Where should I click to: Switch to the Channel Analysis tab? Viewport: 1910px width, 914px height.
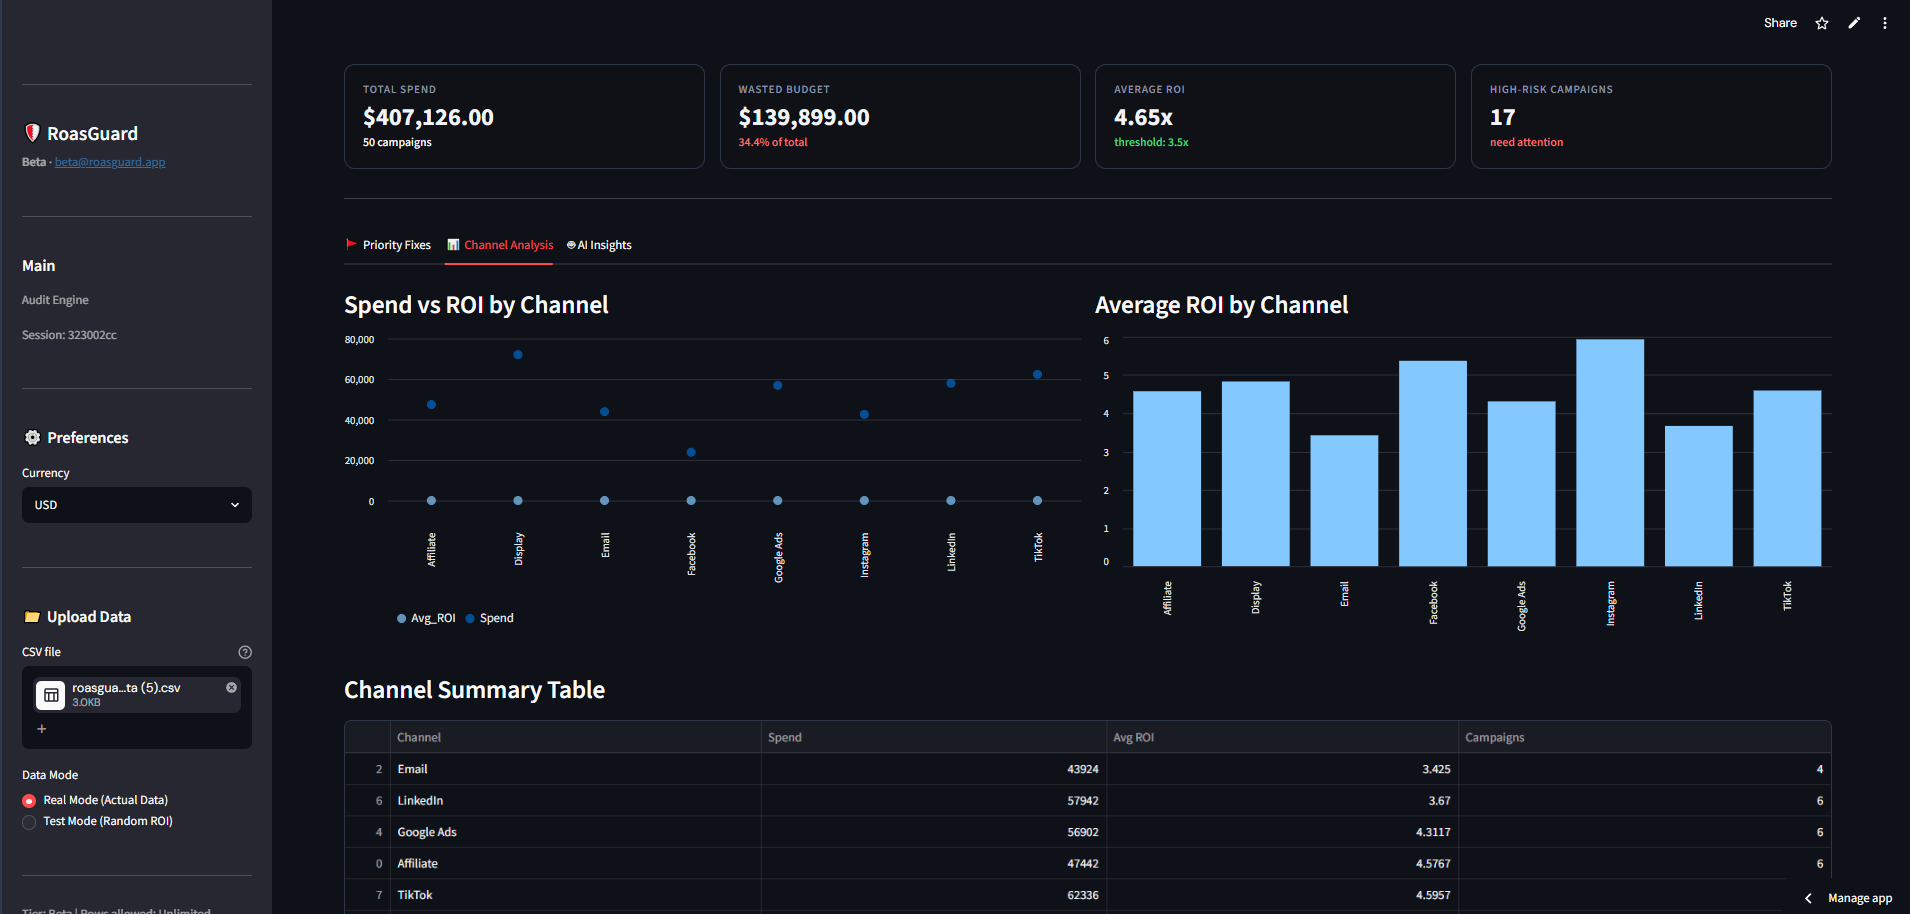[499, 245]
